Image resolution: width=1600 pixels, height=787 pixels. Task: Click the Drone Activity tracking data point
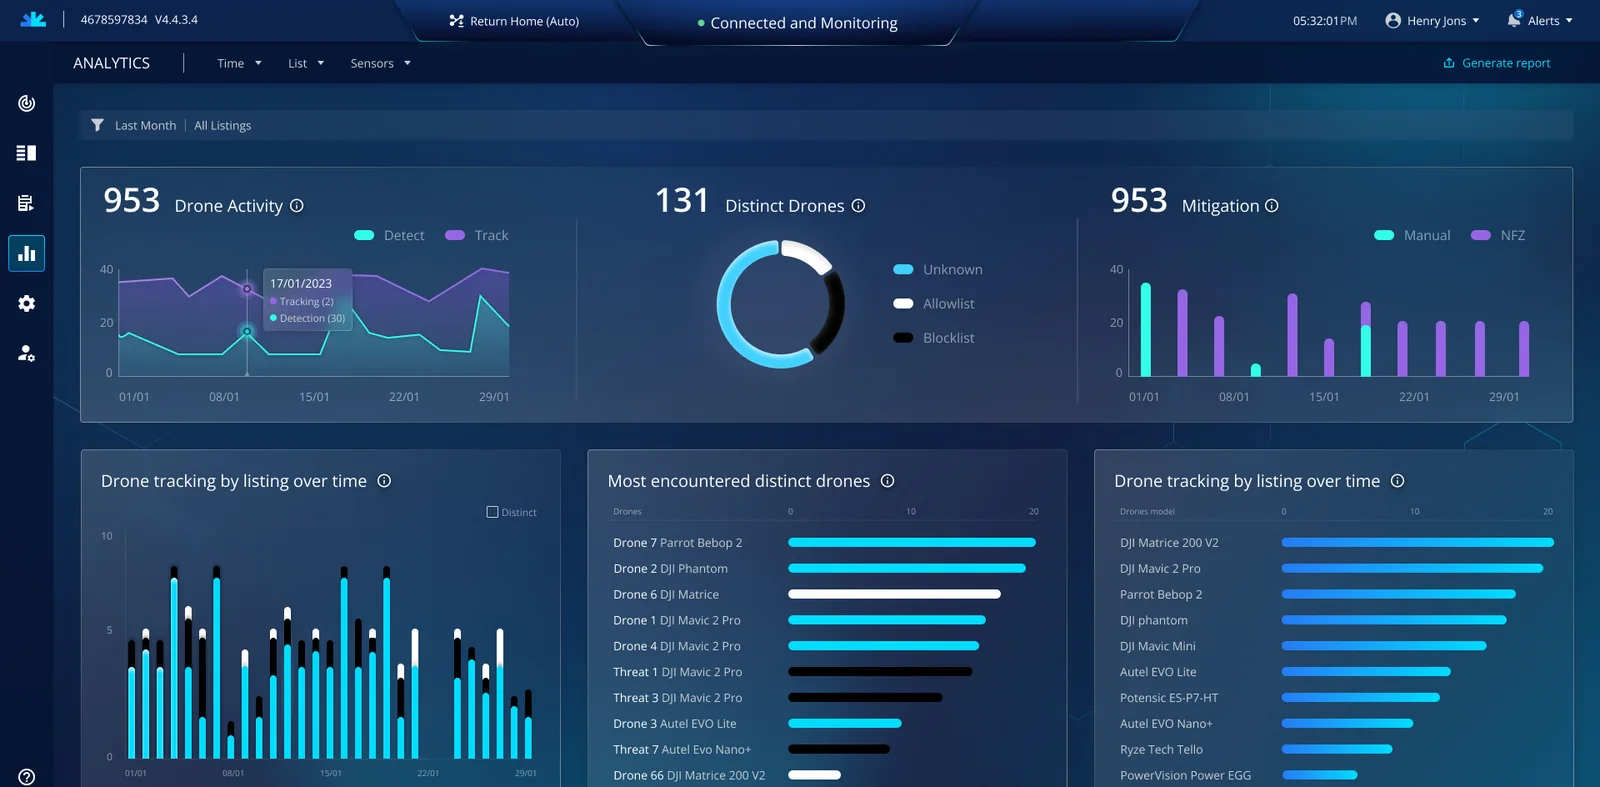pos(247,289)
